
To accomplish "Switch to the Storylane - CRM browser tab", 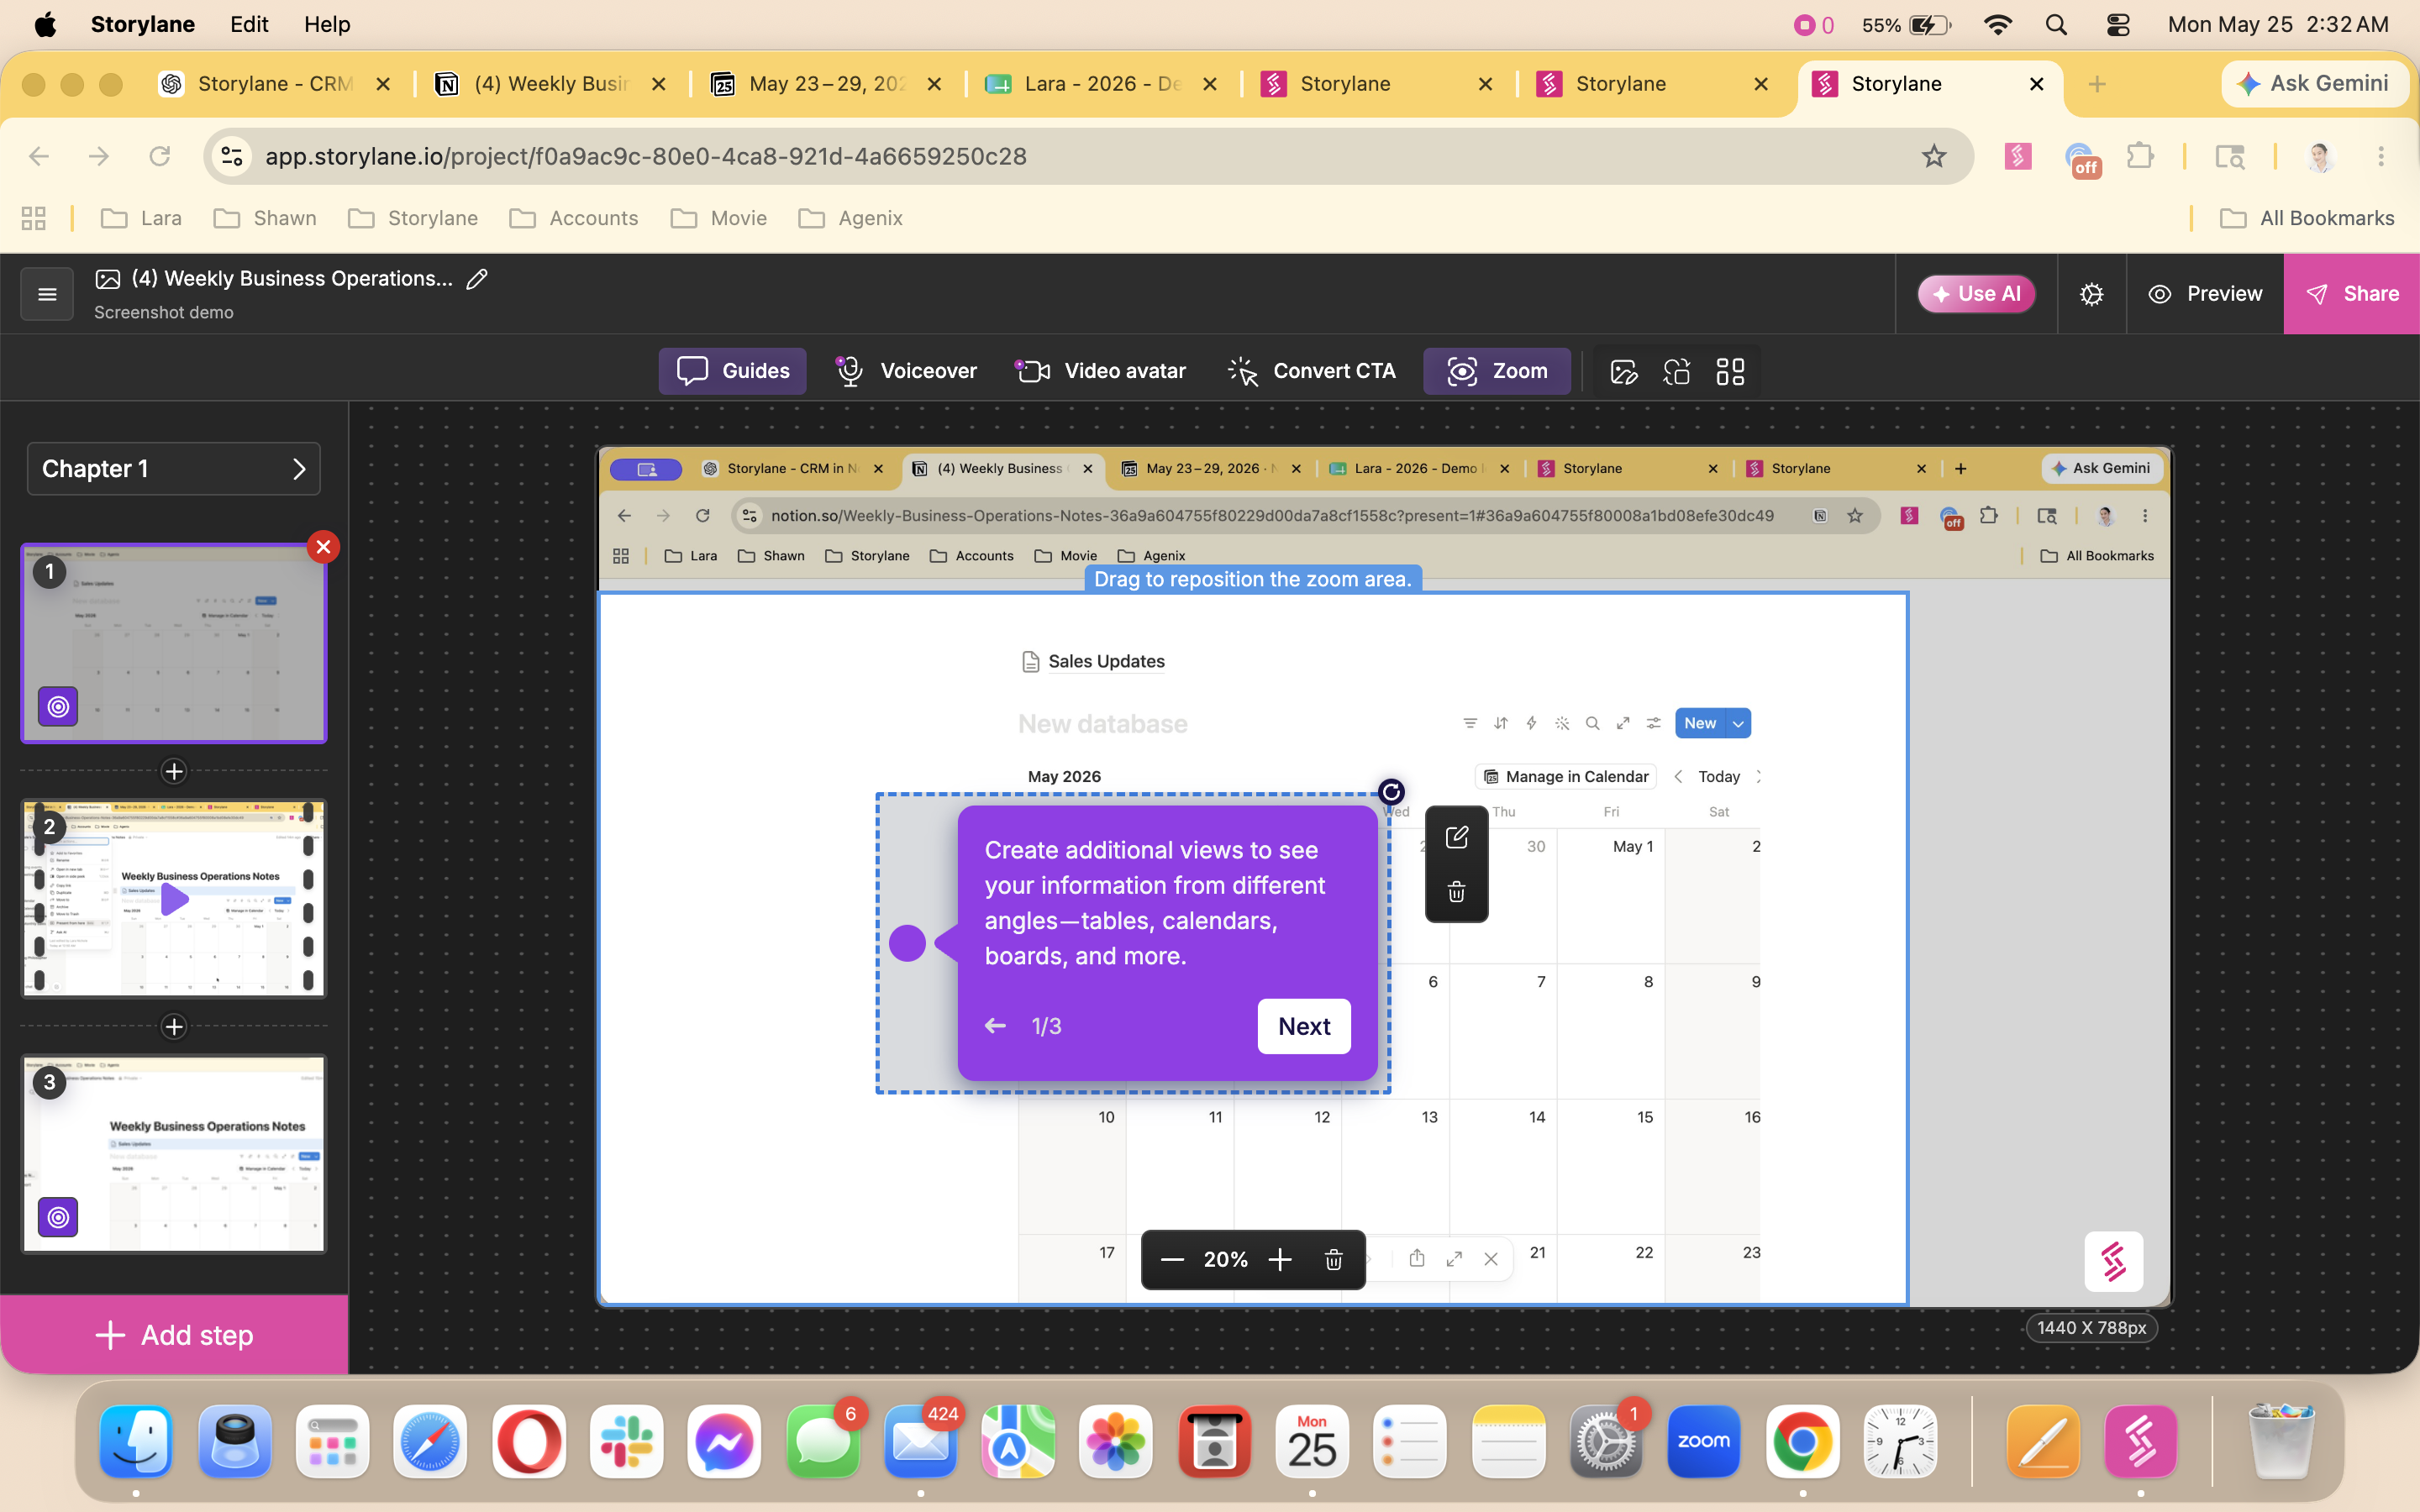I will (x=276, y=84).
